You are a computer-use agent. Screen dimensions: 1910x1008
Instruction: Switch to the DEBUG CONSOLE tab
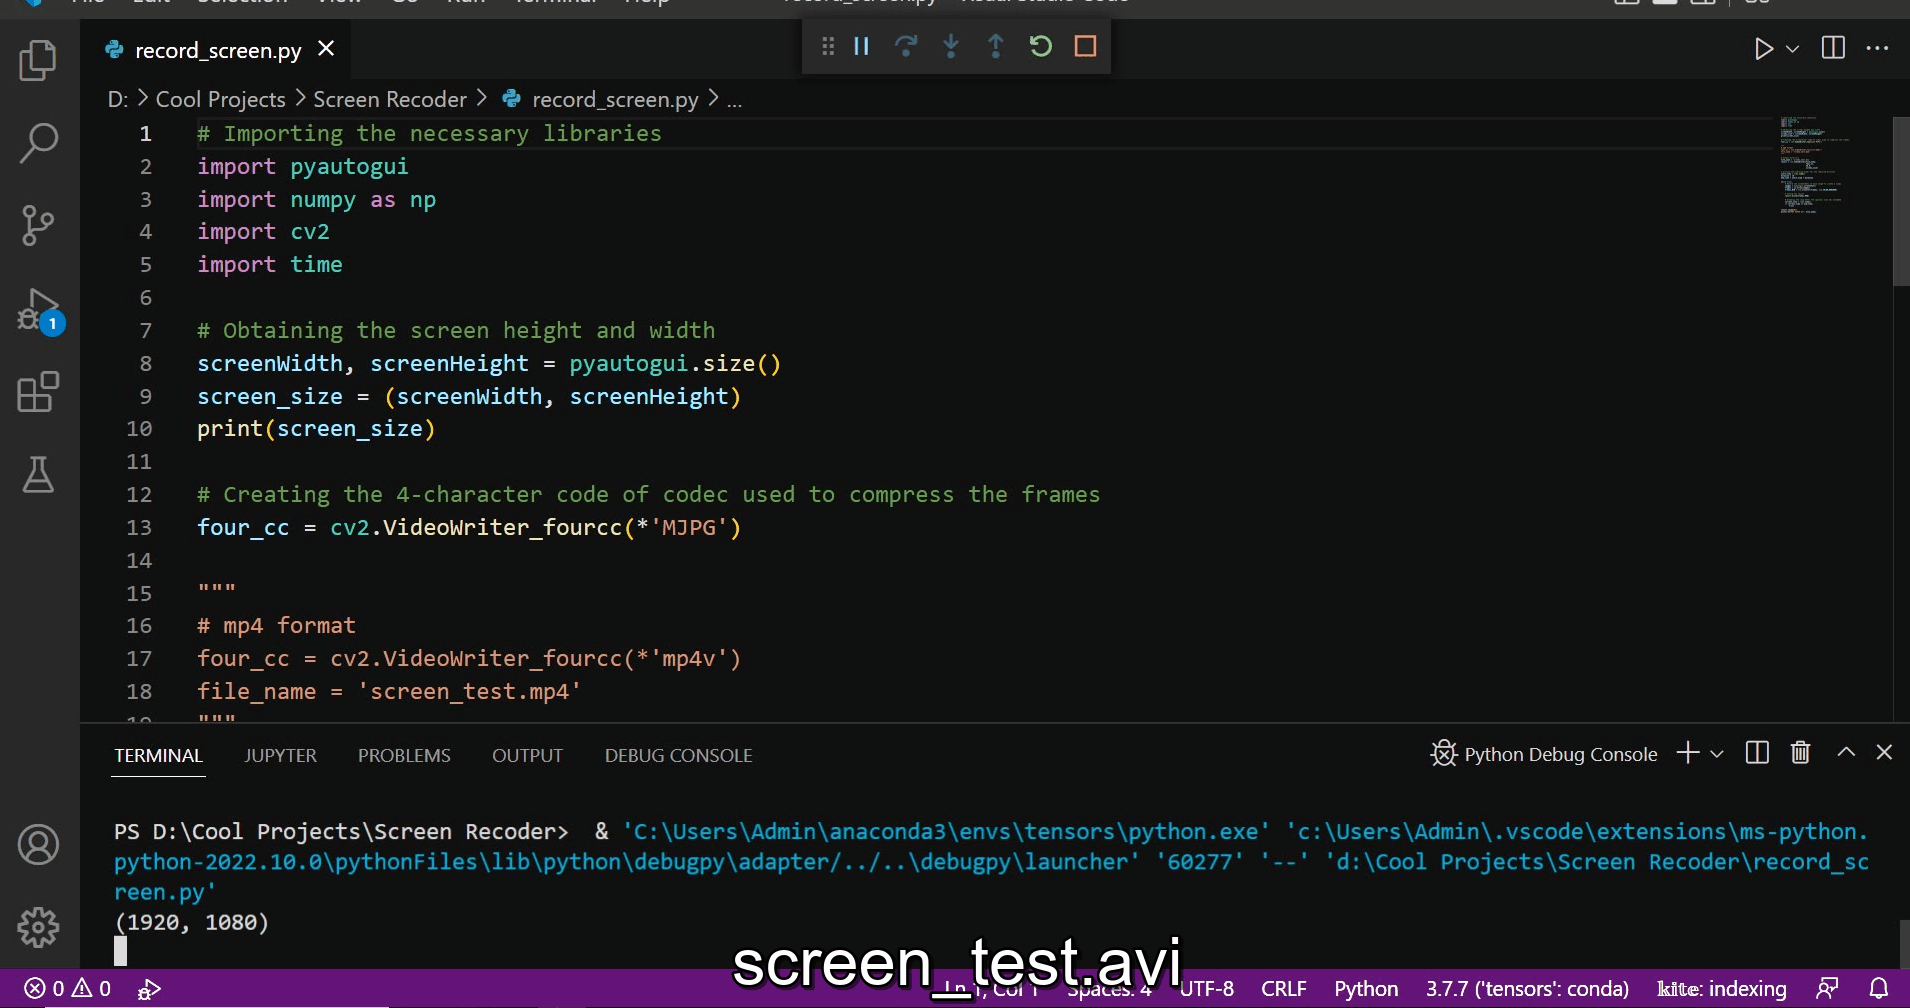(678, 756)
